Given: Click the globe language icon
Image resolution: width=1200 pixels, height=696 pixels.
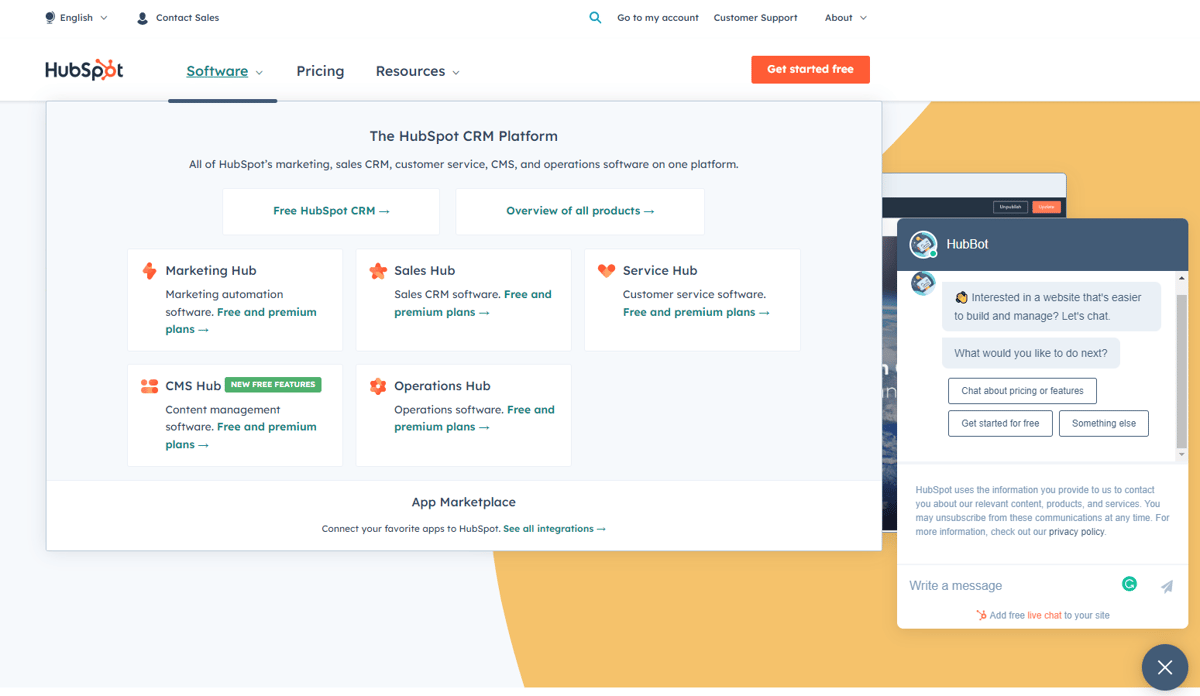Looking at the screenshot, I should pos(50,18).
